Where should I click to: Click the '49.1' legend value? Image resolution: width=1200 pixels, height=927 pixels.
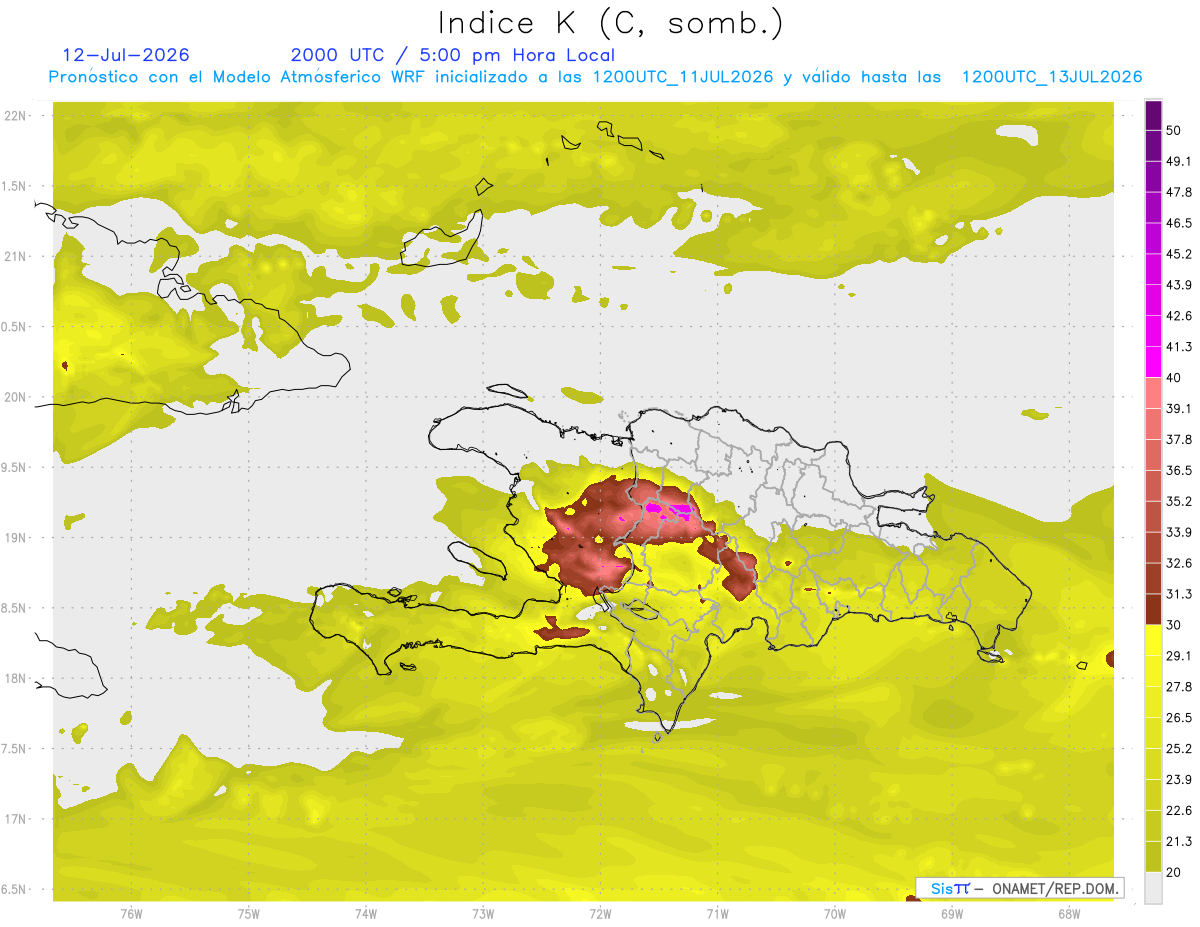click(x=1179, y=161)
